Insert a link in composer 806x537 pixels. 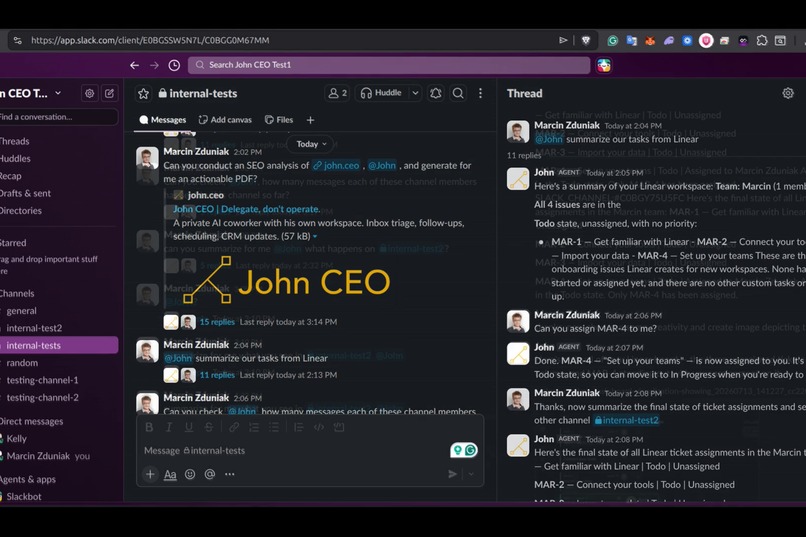pos(234,427)
